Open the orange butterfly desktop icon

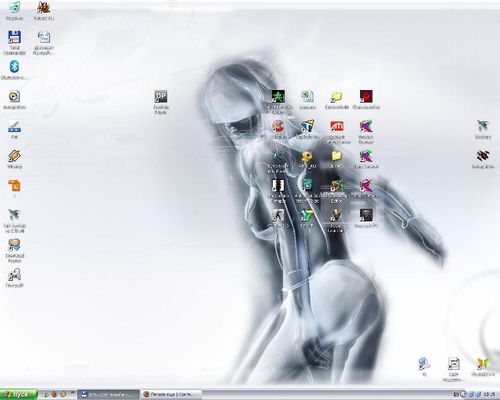click(x=482, y=363)
